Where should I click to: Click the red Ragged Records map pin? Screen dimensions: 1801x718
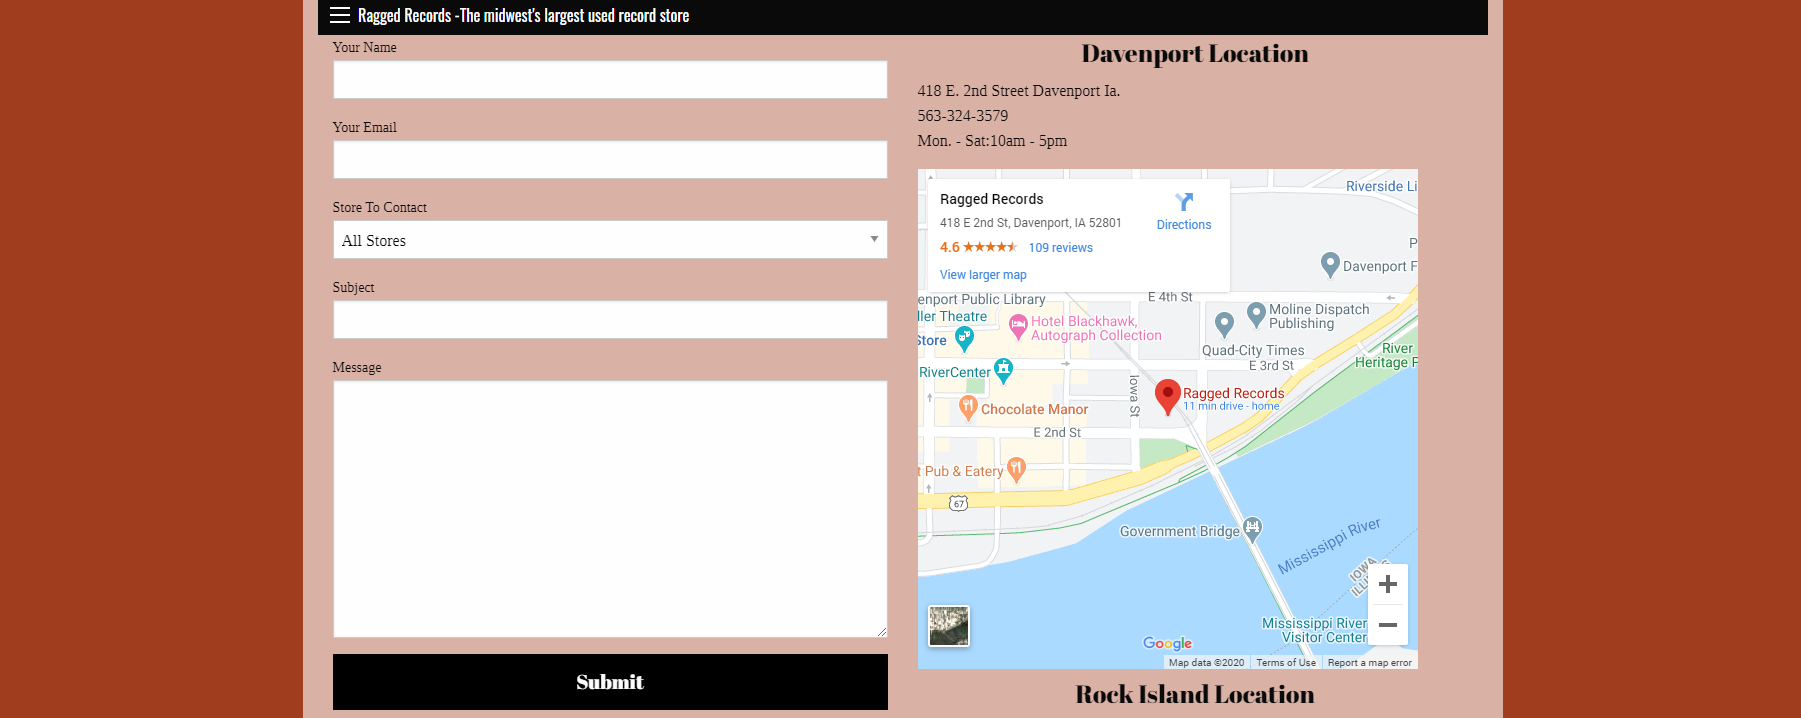pyautogui.click(x=1167, y=397)
